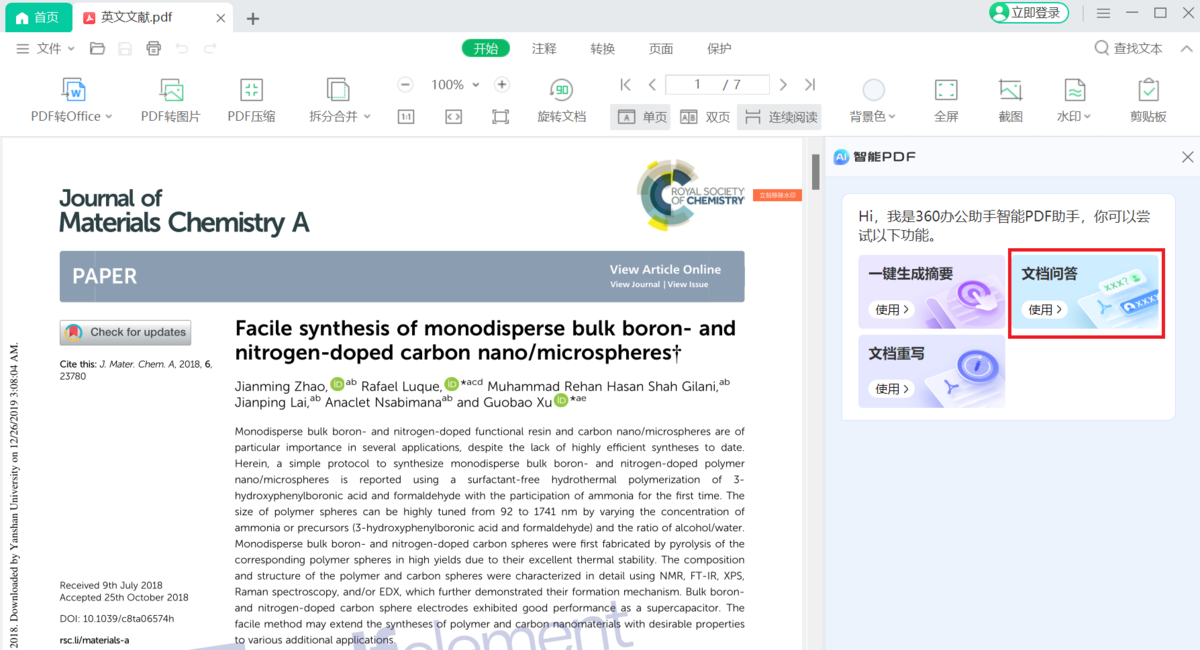Viewport: 1200px width, 650px height.
Task: Open the PDF转图片 tool
Action: (171, 91)
